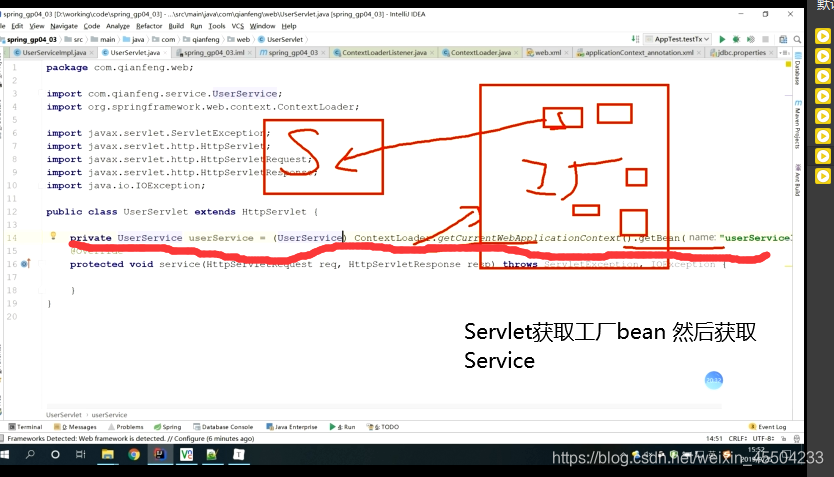This screenshot has width=834, height=477.
Task: Open the Analyze menu
Action: 118,26
